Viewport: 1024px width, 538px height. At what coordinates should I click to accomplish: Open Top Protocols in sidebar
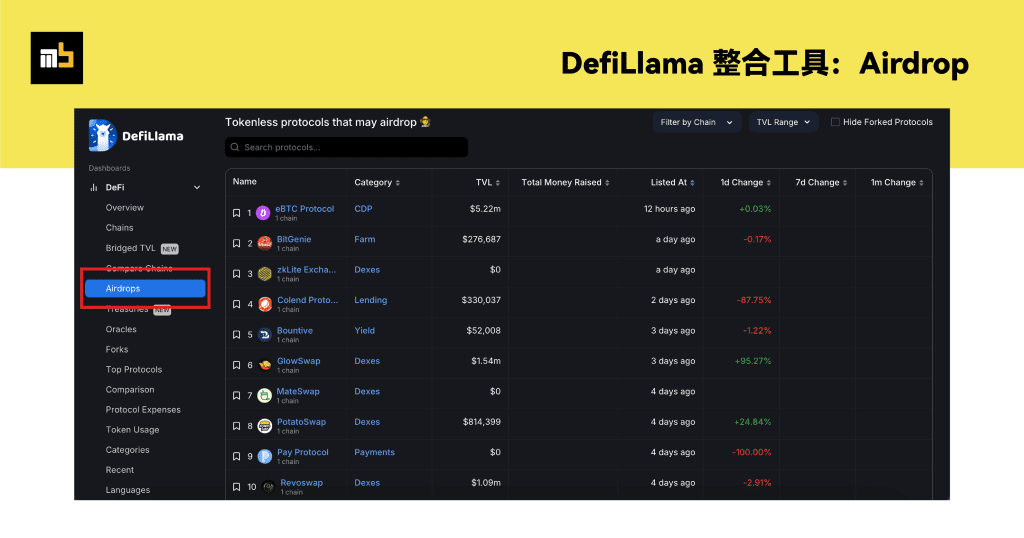coord(134,370)
